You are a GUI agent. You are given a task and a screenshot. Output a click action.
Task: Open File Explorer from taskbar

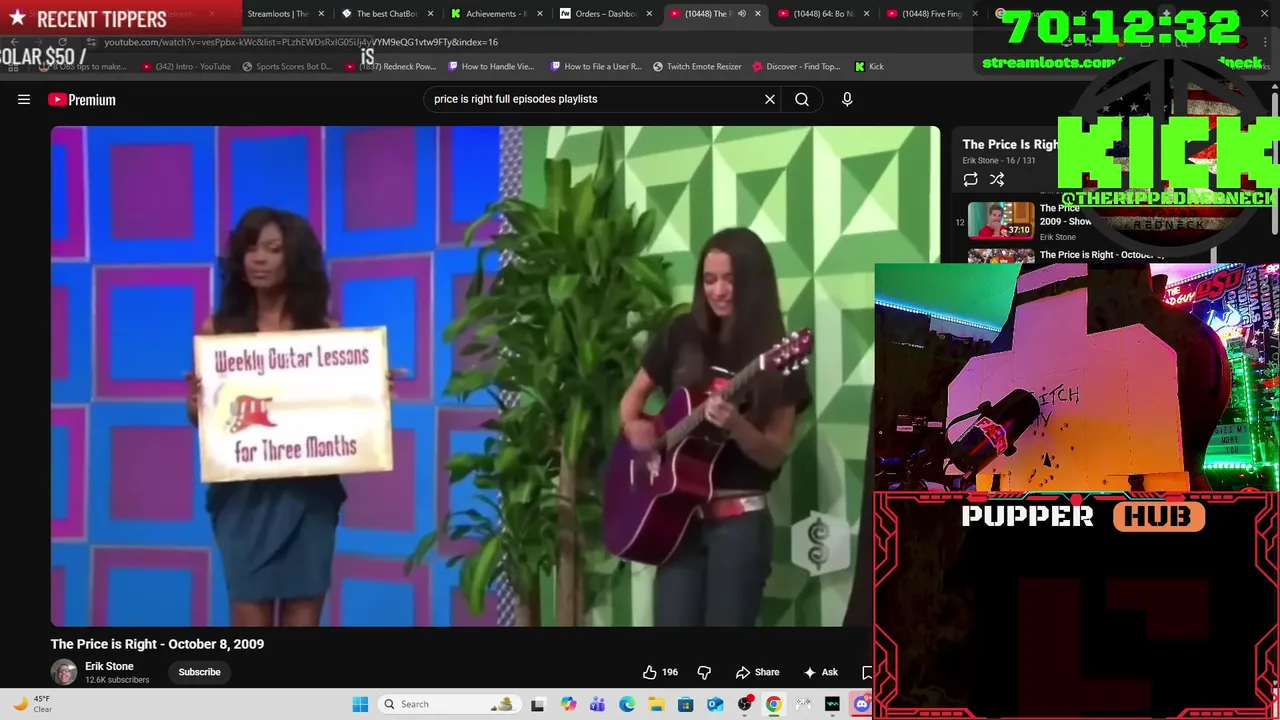click(657, 704)
